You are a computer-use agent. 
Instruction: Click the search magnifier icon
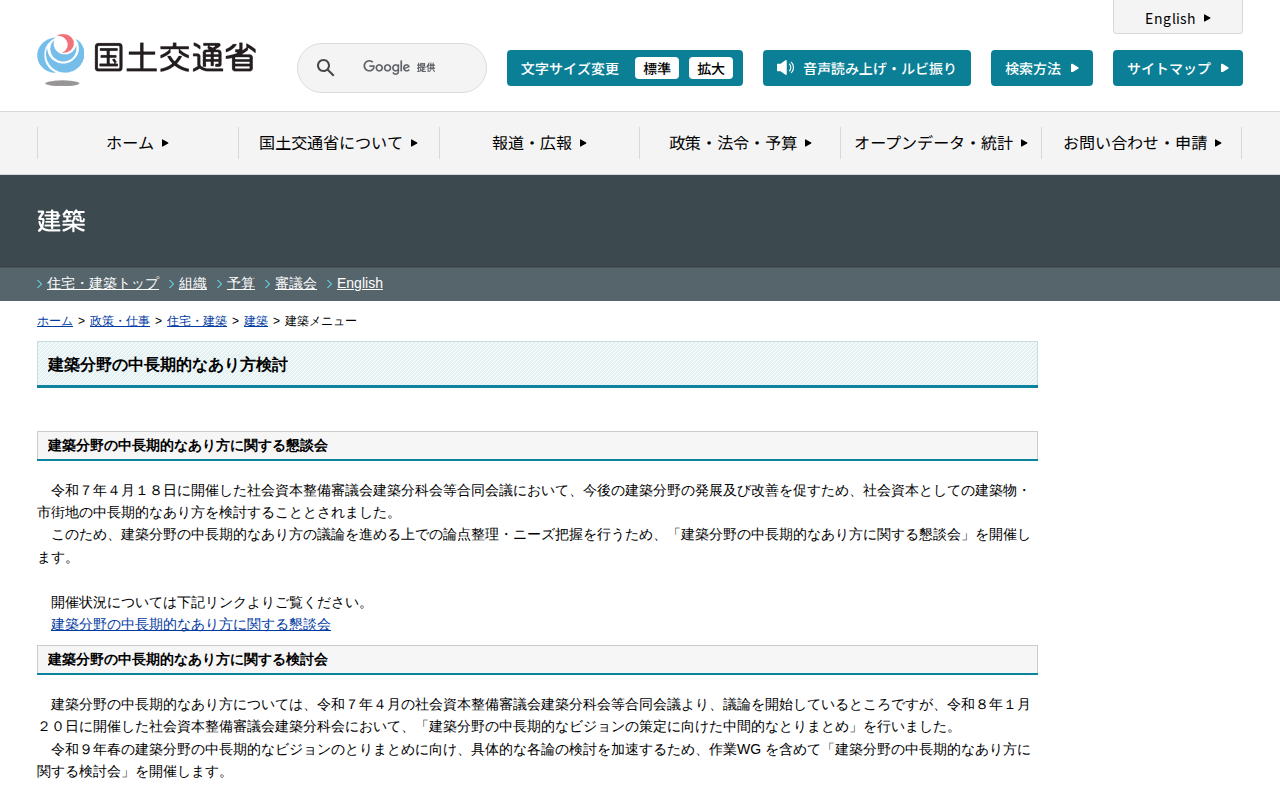click(x=325, y=68)
